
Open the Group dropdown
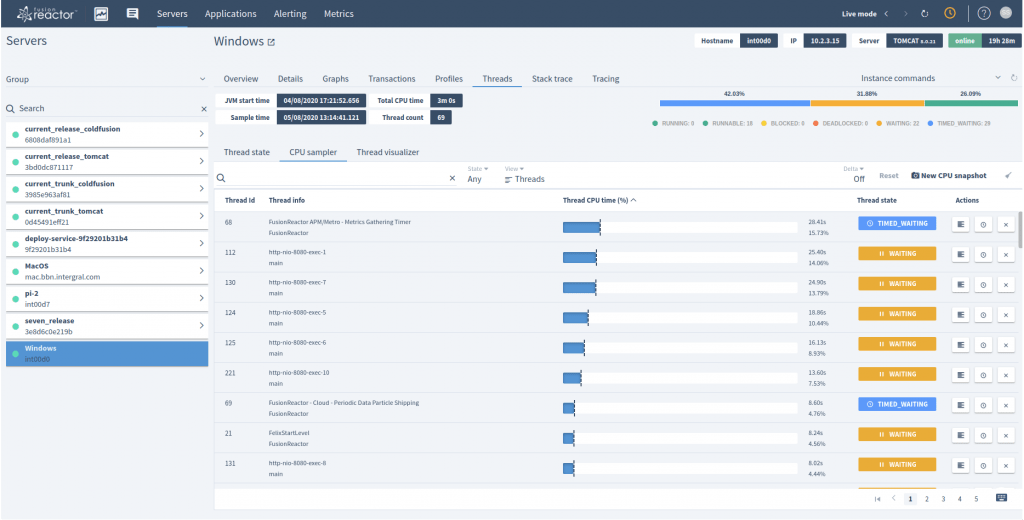tap(106, 79)
